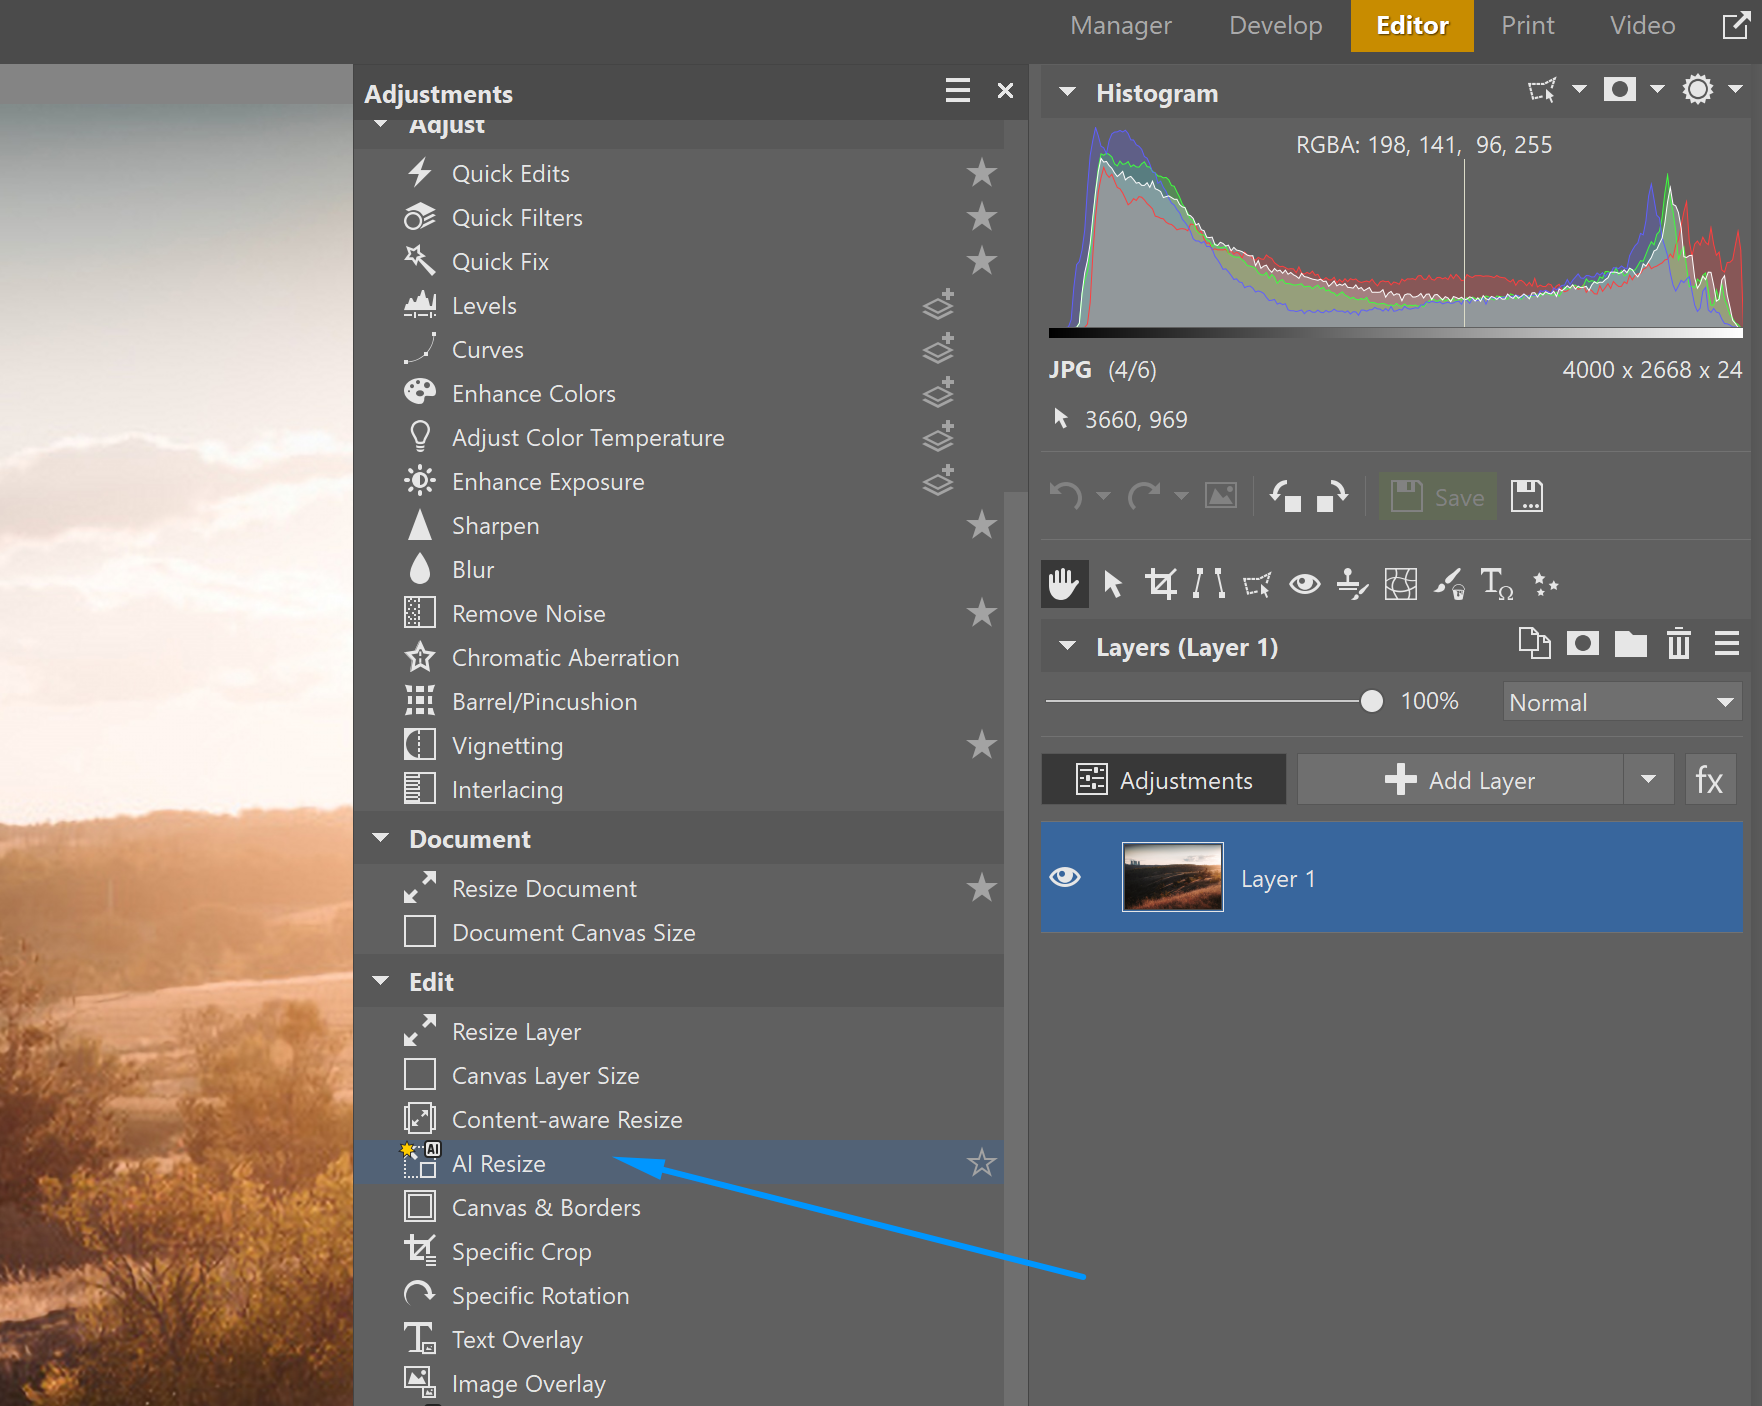Open the Normal blend mode dropdown
The height and width of the screenshot is (1406, 1762).
click(x=1621, y=702)
